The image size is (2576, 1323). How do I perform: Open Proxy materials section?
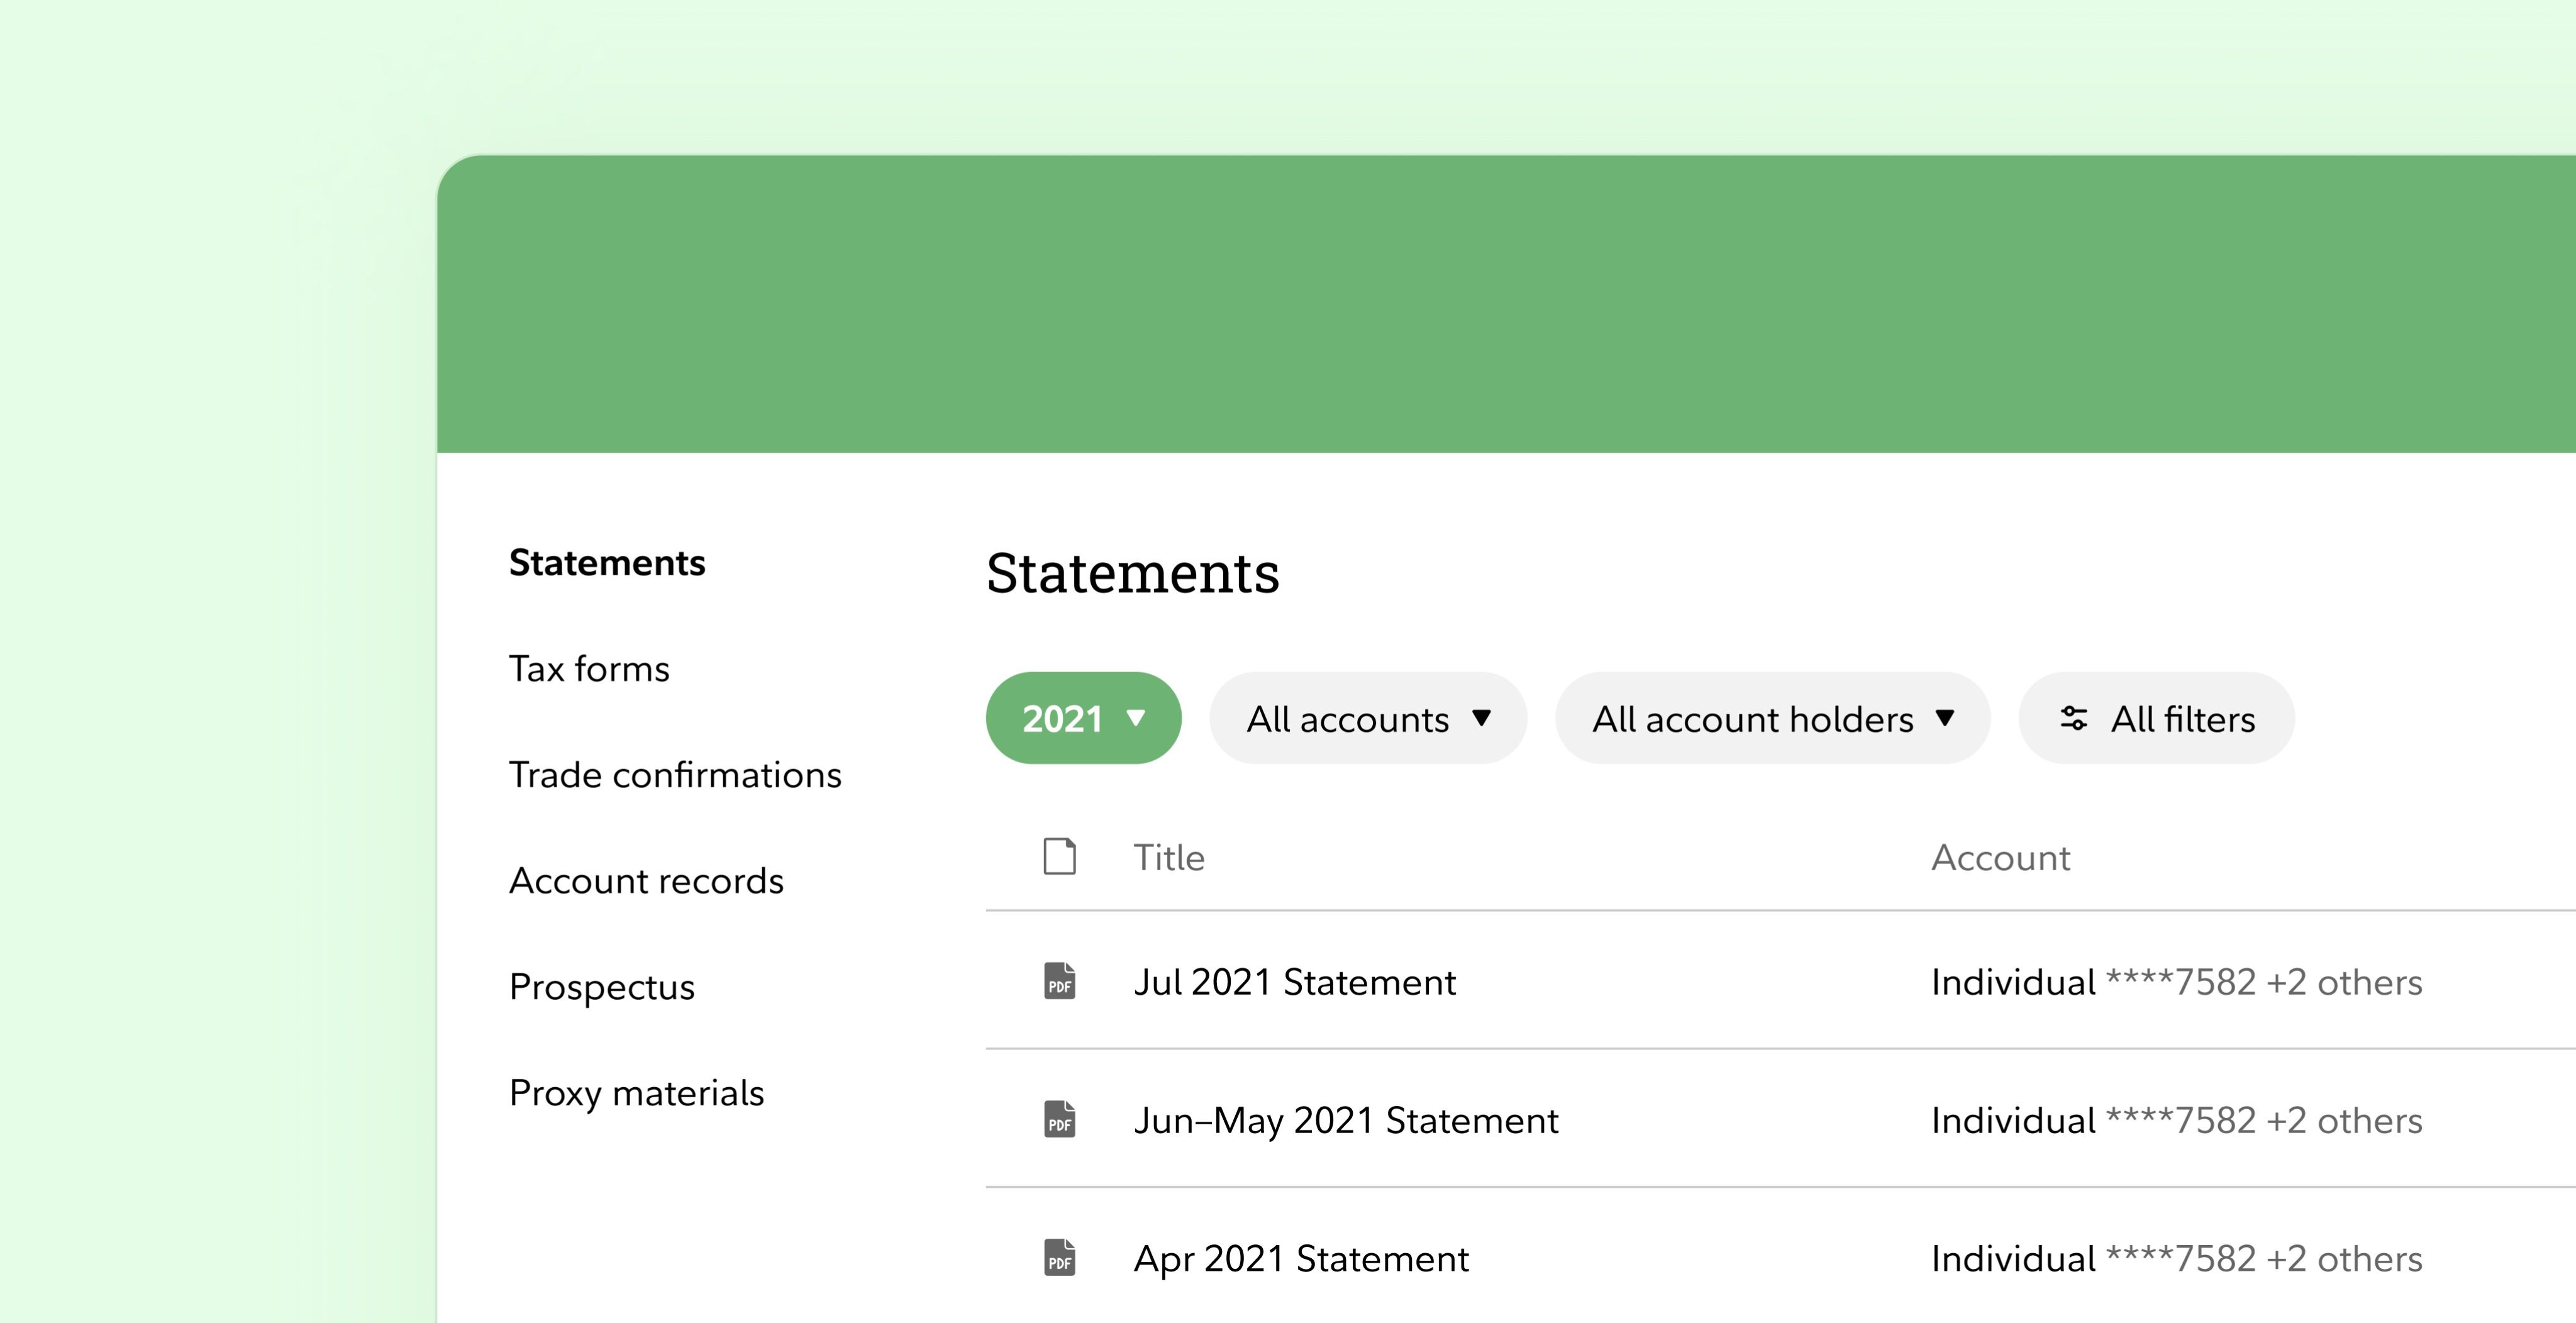pos(636,1093)
